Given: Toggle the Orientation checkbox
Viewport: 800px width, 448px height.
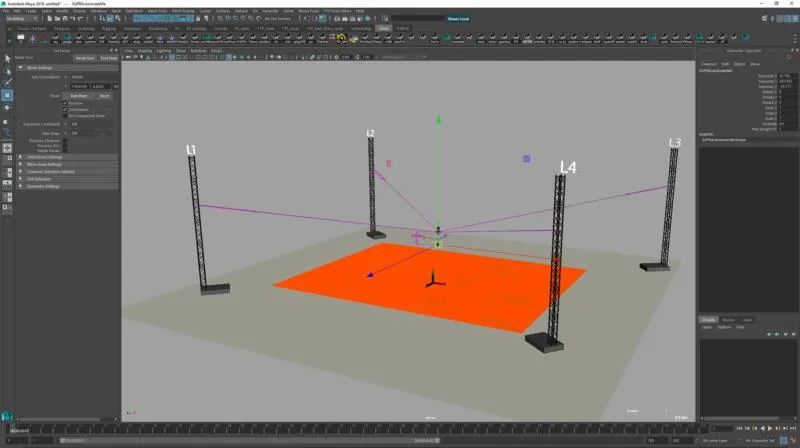Looking at the screenshot, I should (x=65, y=109).
